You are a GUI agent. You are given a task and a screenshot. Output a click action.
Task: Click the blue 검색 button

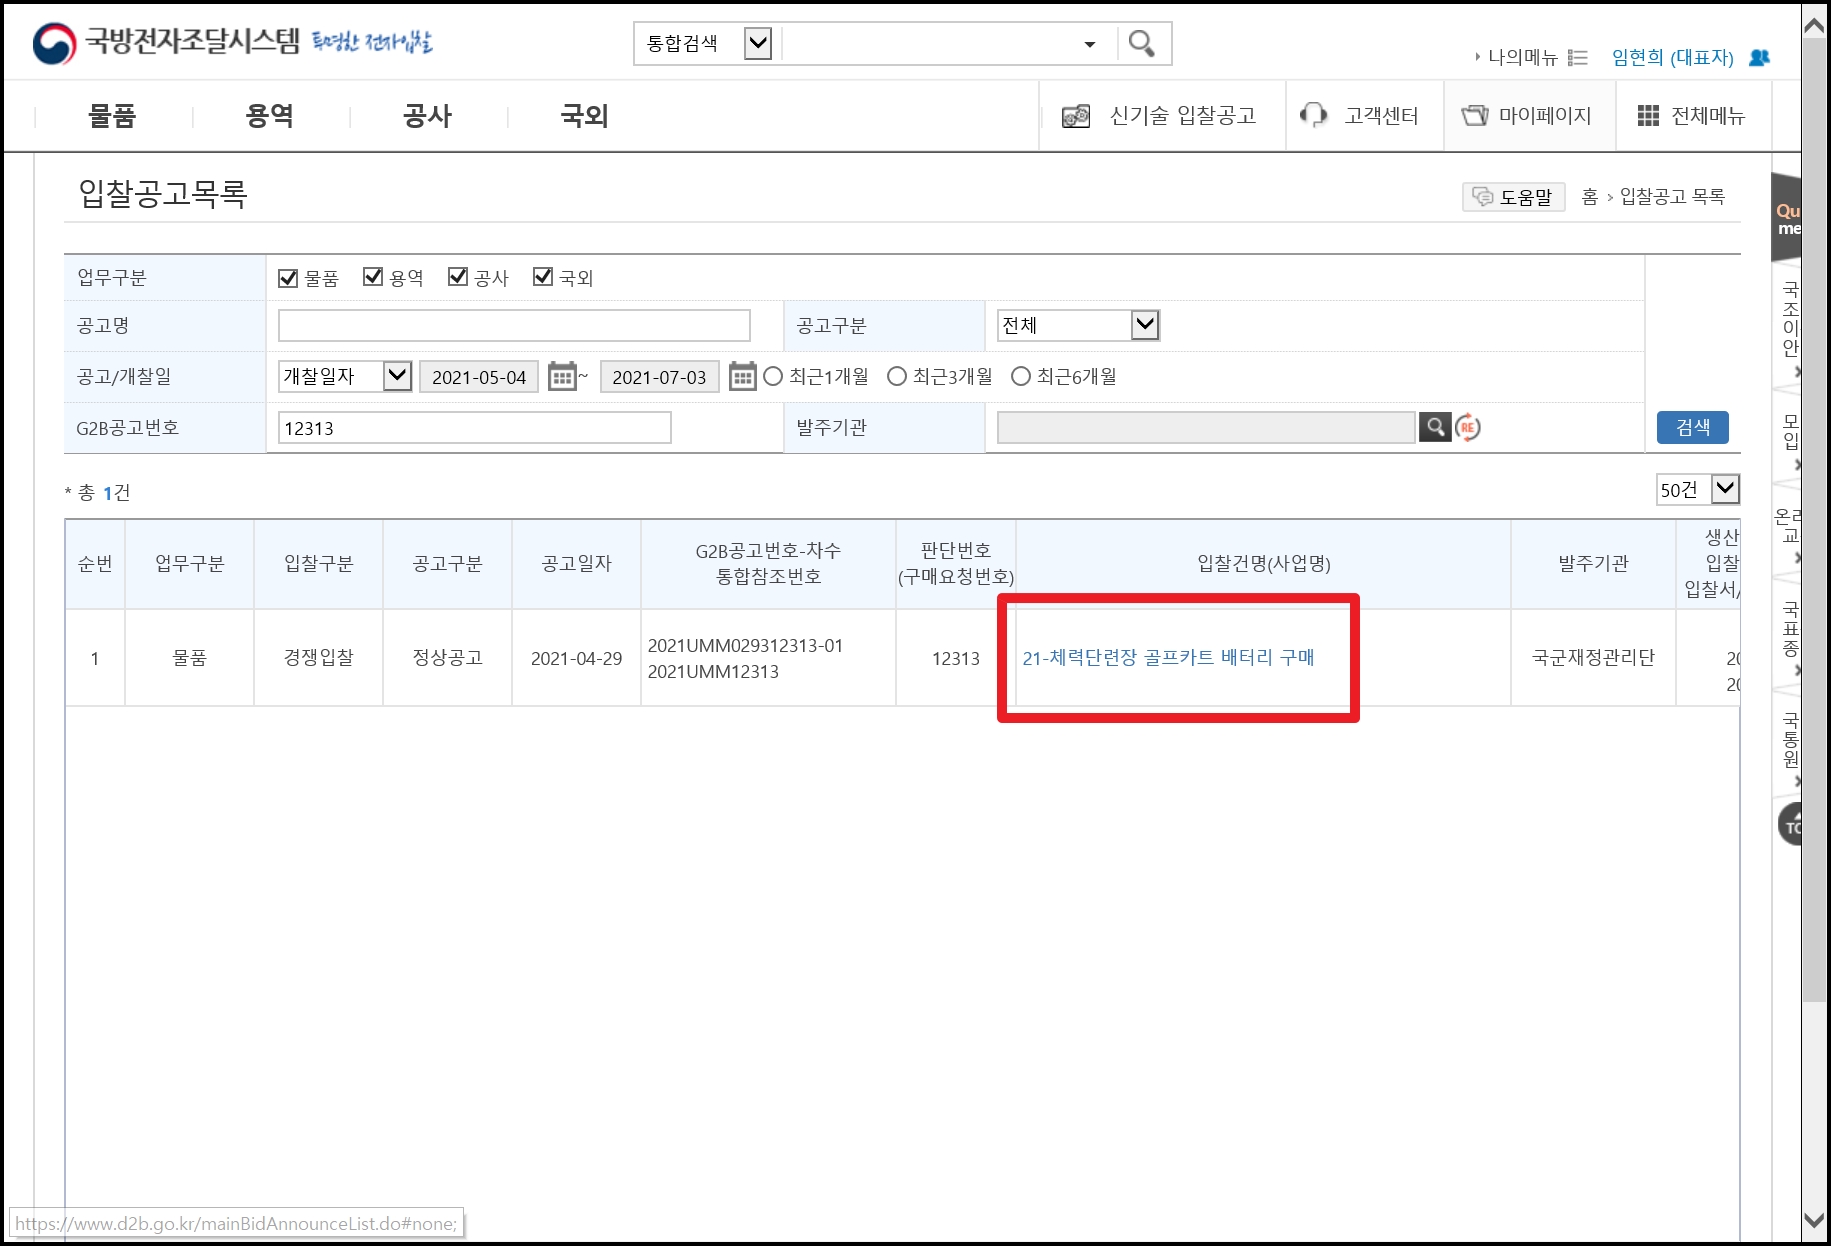pos(1692,427)
